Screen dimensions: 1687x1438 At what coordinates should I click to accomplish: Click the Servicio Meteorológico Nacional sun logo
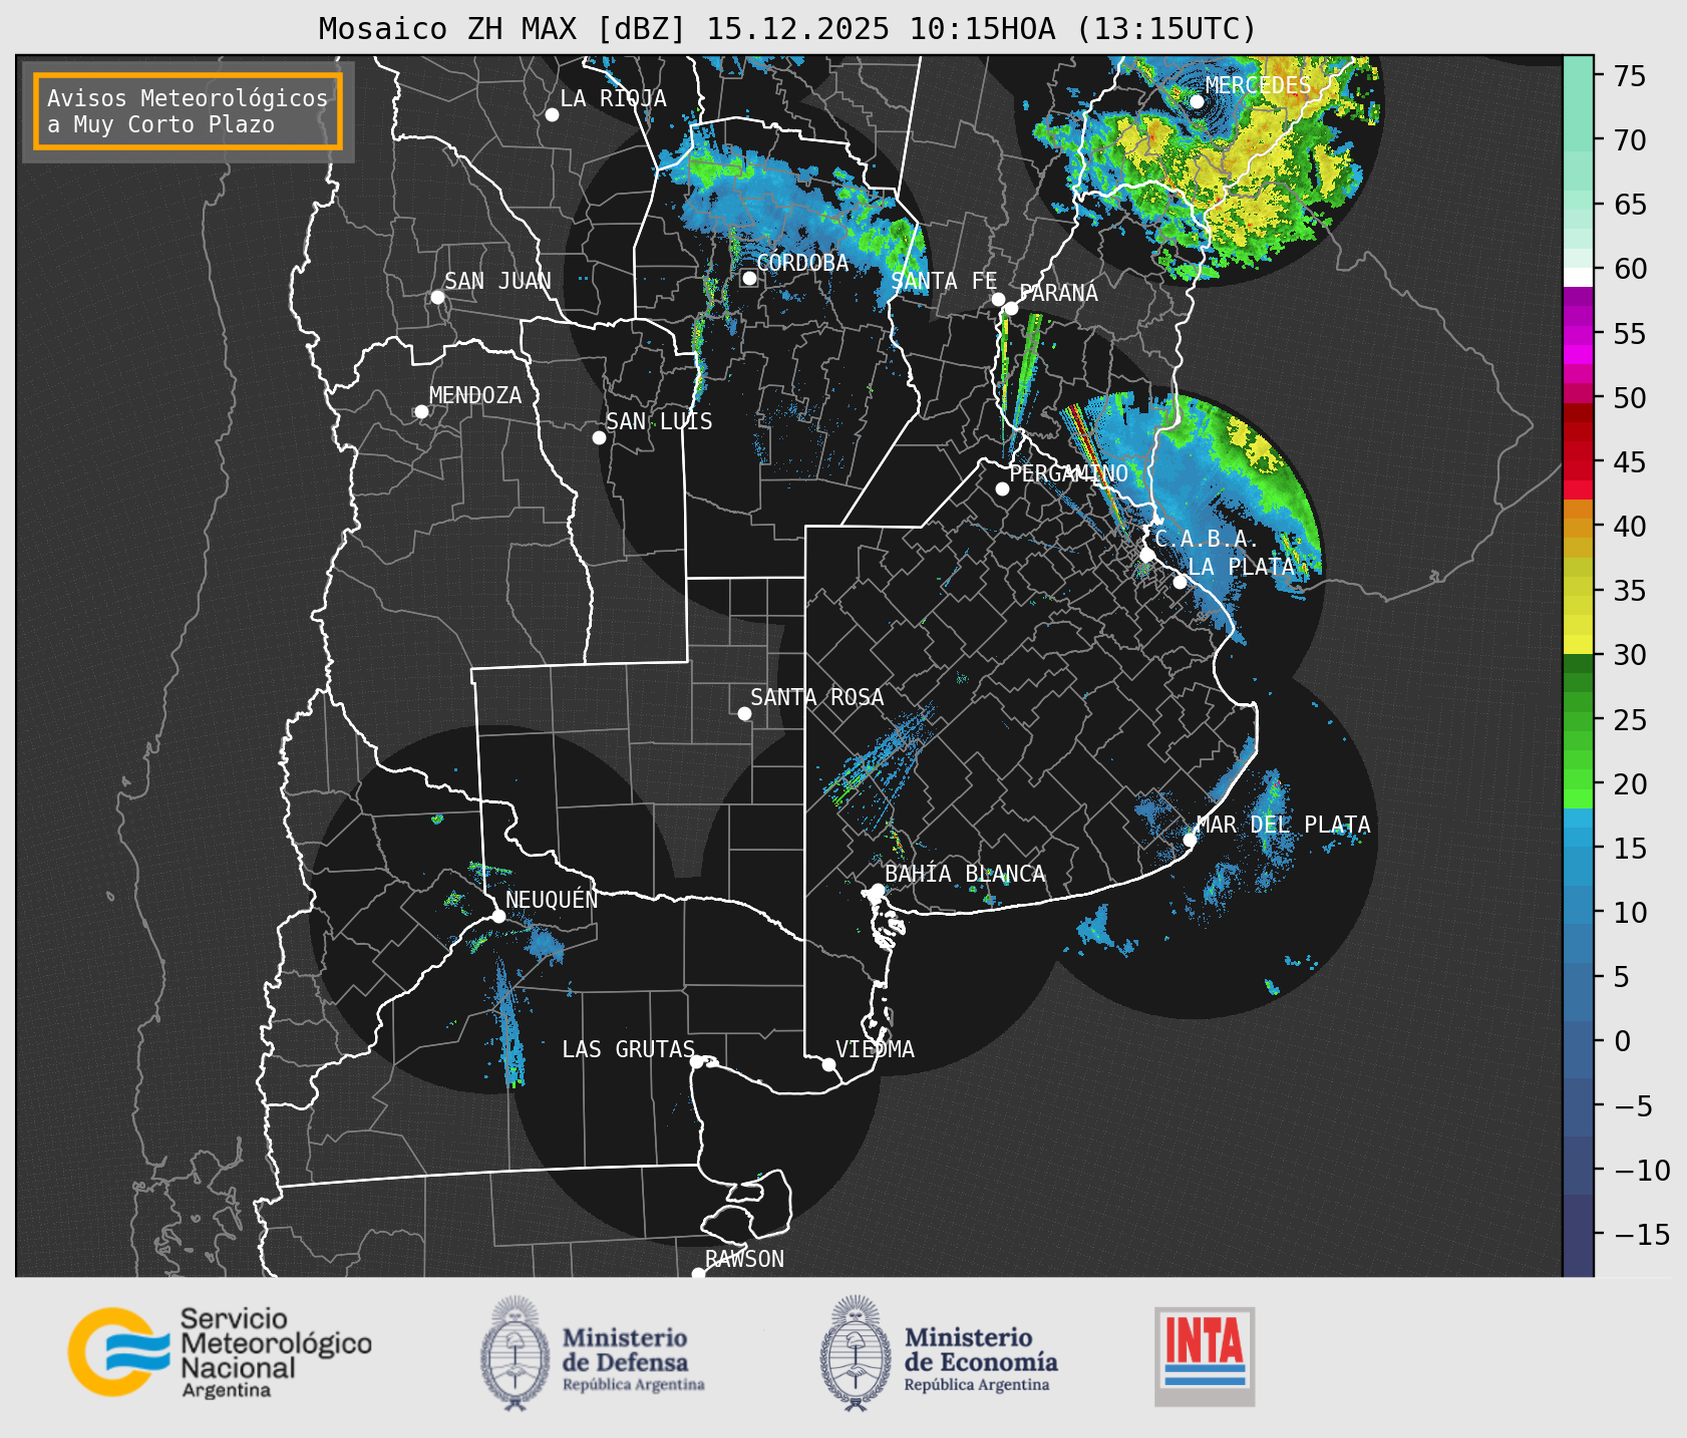[x=118, y=1351]
